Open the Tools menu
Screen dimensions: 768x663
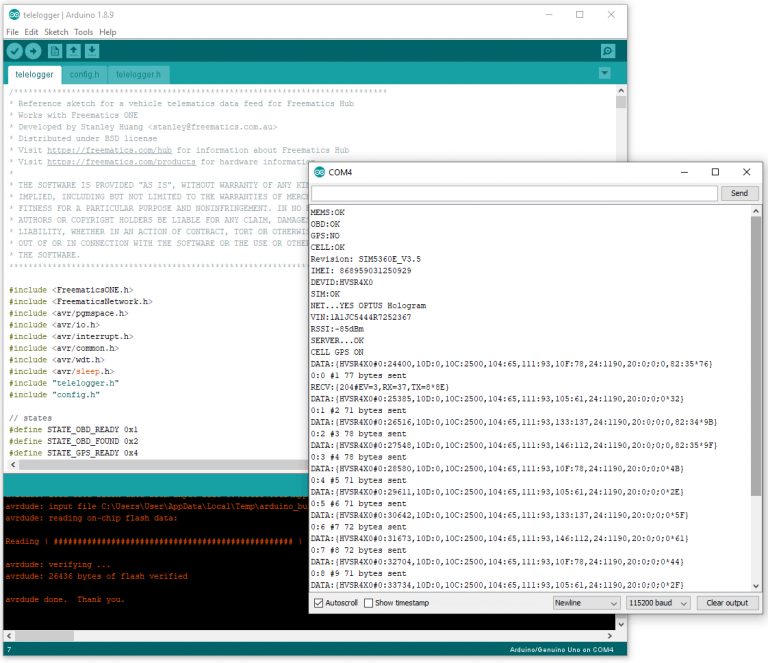point(84,32)
